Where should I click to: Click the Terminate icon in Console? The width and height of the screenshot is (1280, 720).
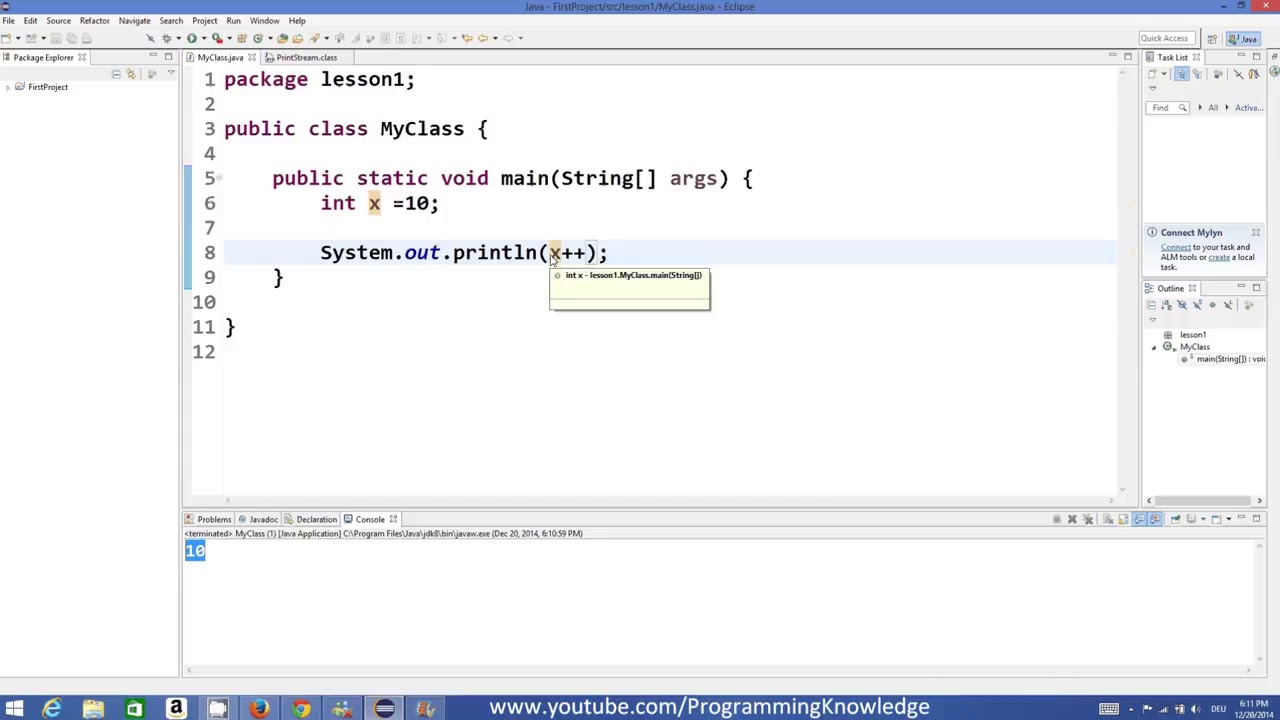click(x=1057, y=519)
